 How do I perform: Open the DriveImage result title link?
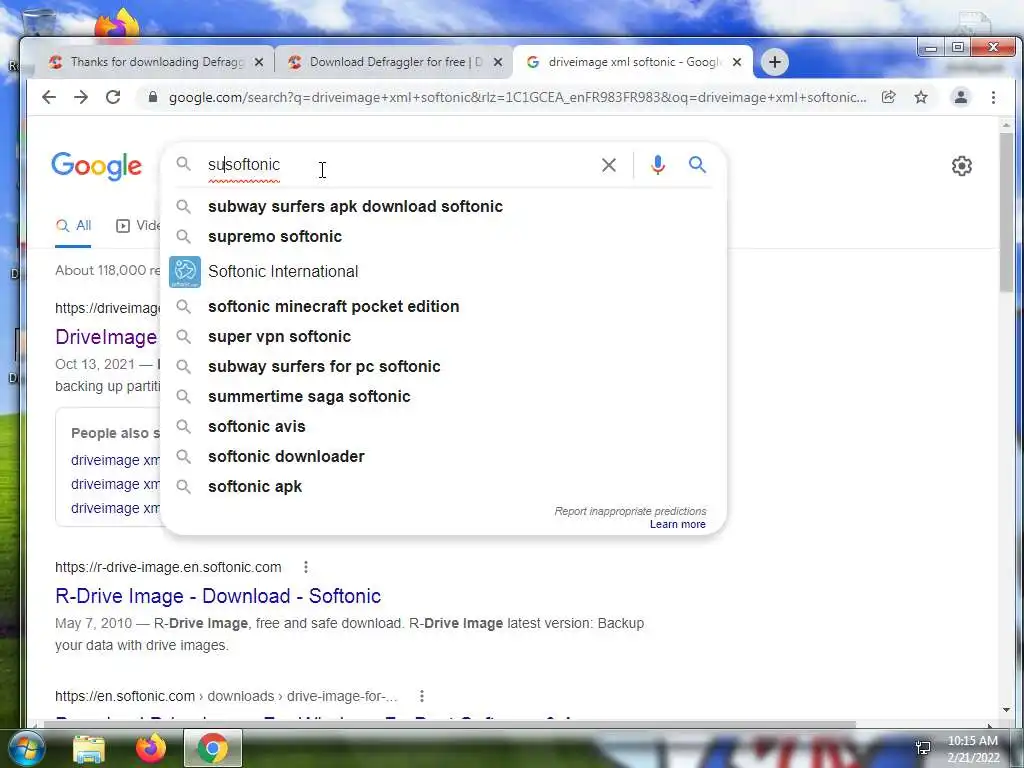pyautogui.click(x=106, y=337)
